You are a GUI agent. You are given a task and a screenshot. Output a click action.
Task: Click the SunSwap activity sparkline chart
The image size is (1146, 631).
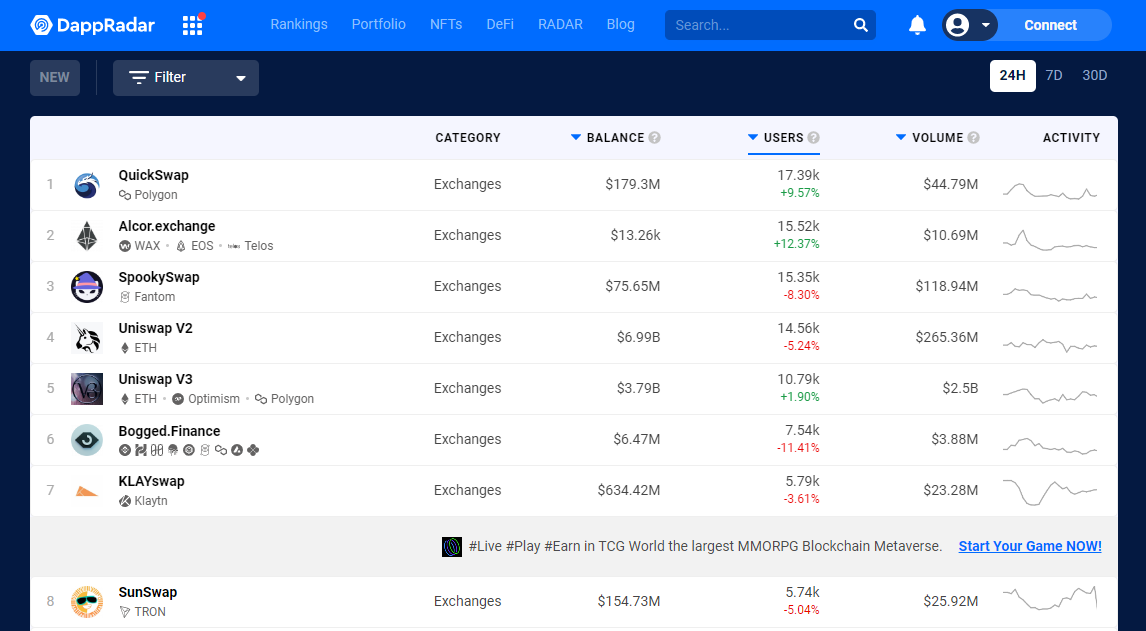[1050, 598]
